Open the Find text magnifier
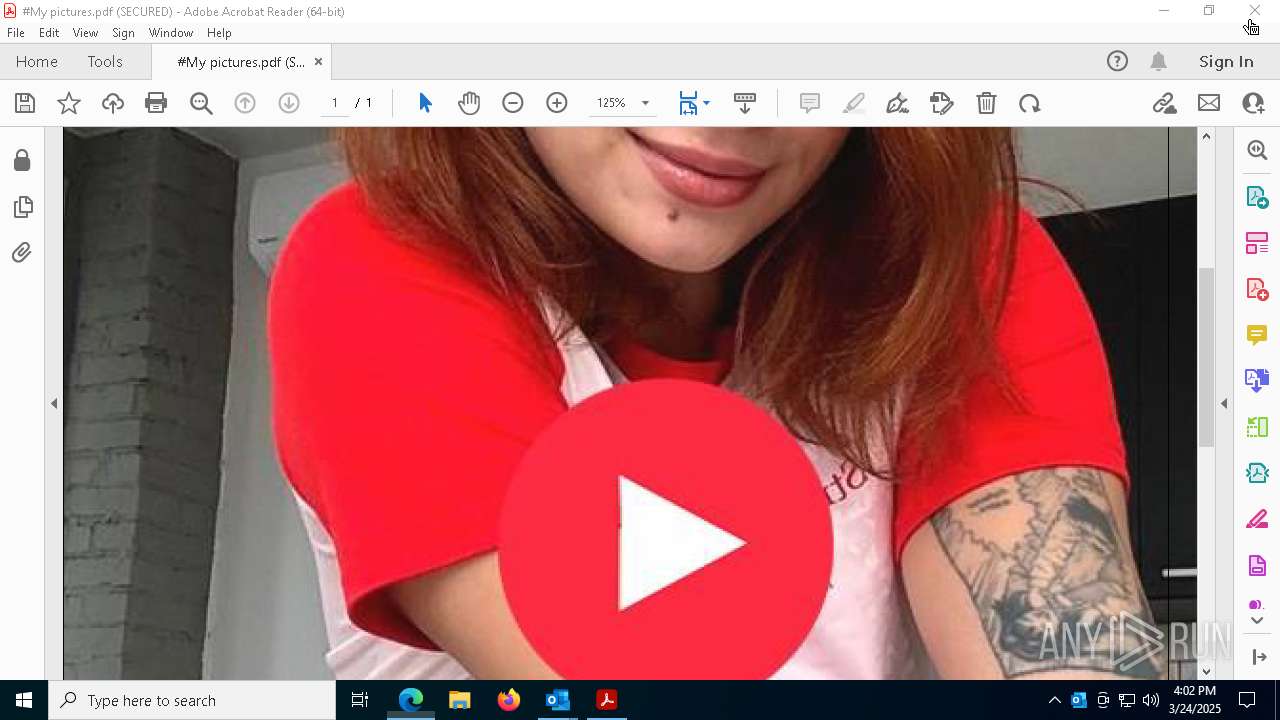 [201, 103]
